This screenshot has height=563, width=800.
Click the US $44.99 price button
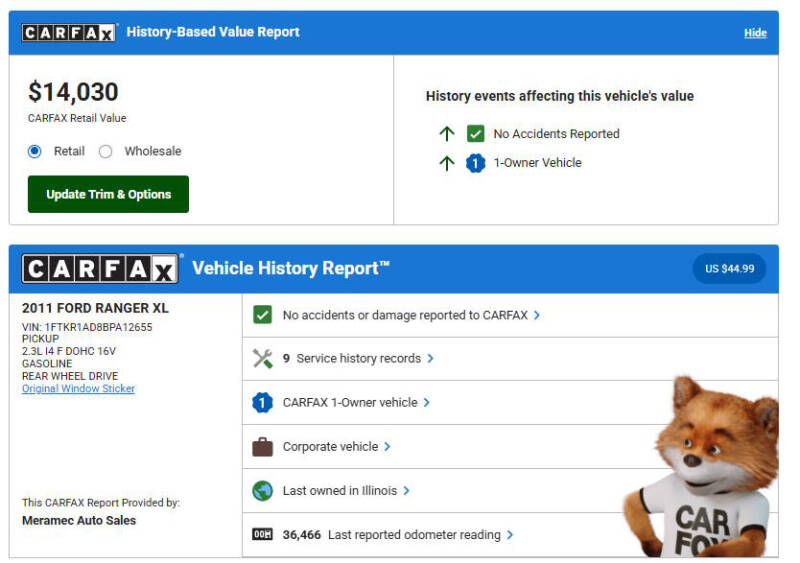click(729, 269)
